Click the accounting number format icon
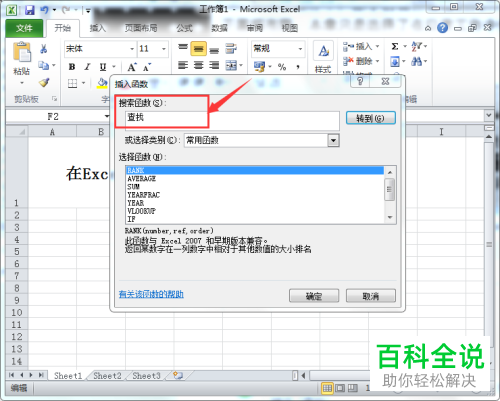The image size is (500, 401). point(259,67)
